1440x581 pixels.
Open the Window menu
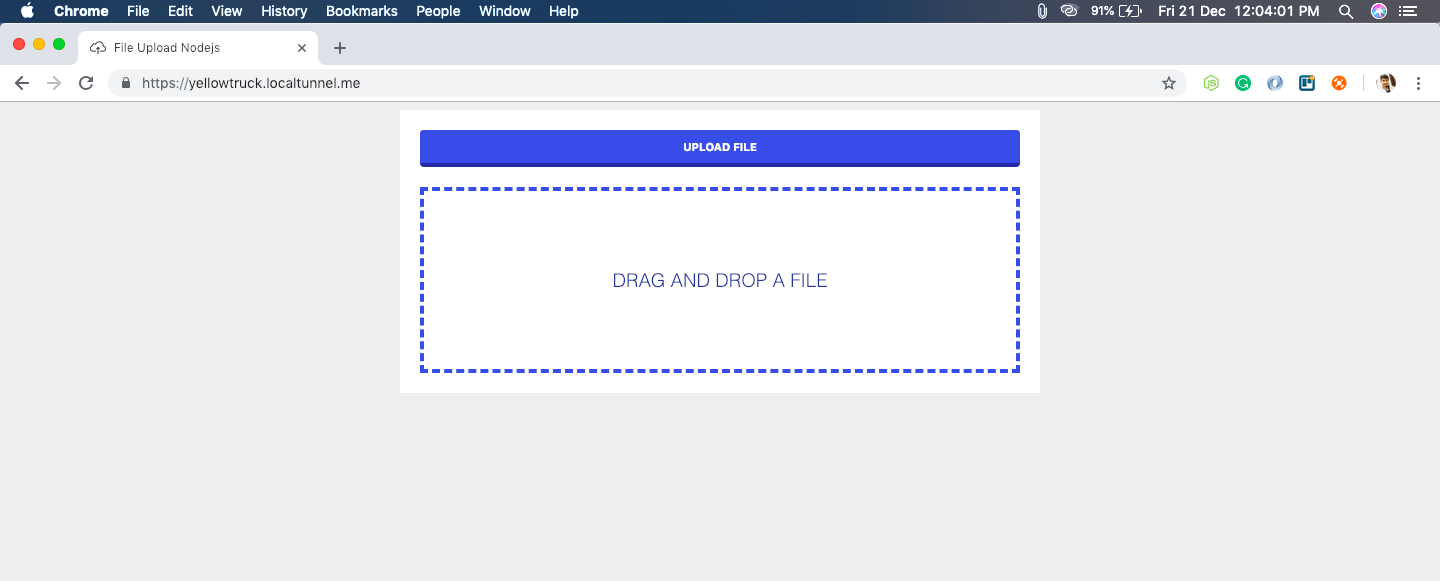505,11
